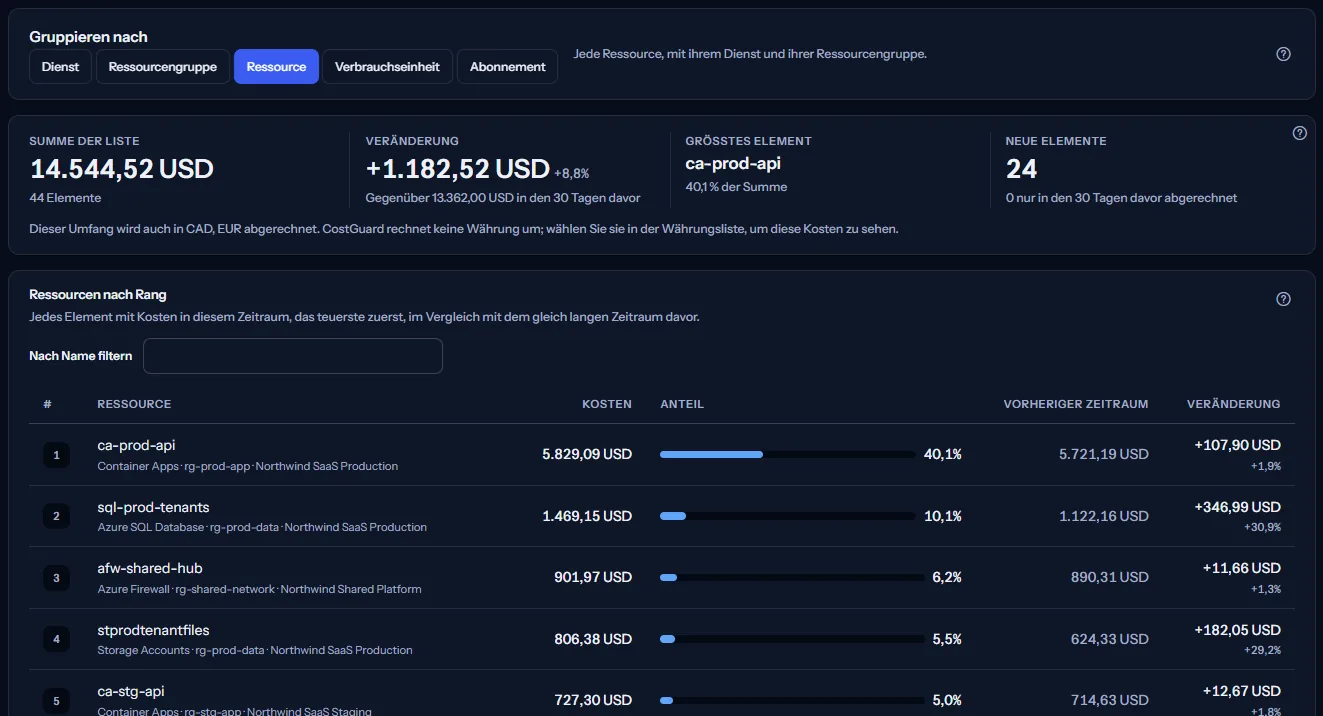Screen dimensions: 1323x716
Task: Click the +182,05 USD change value
Action: (1237, 630)
